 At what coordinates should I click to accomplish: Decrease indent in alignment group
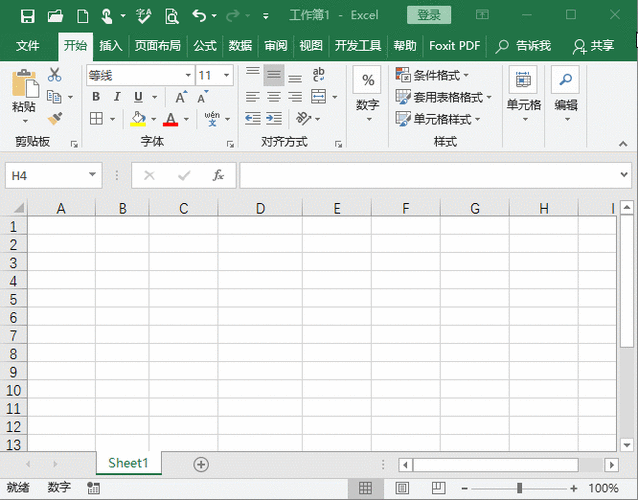[253, 119]
